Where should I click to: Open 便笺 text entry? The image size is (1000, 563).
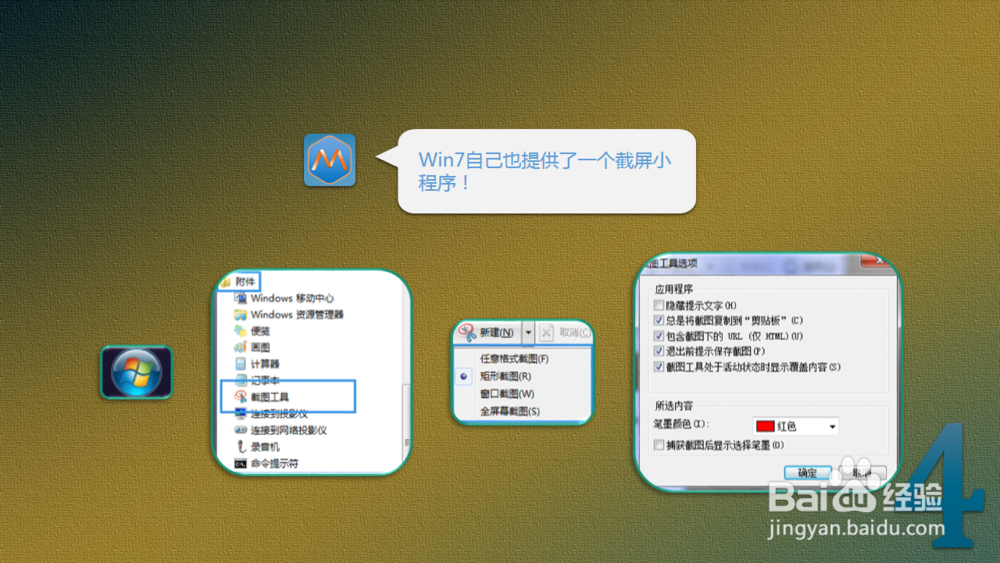click(x=260, y=331)
